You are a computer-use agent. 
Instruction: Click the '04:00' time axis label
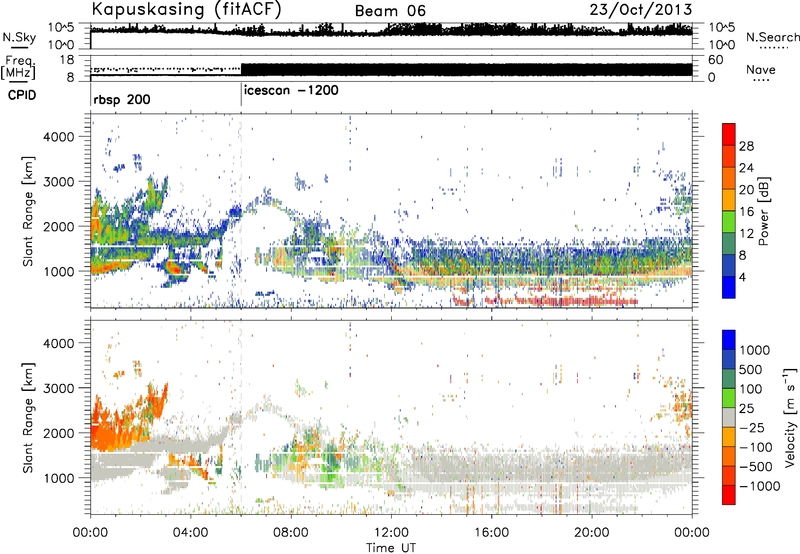(190, 533)
